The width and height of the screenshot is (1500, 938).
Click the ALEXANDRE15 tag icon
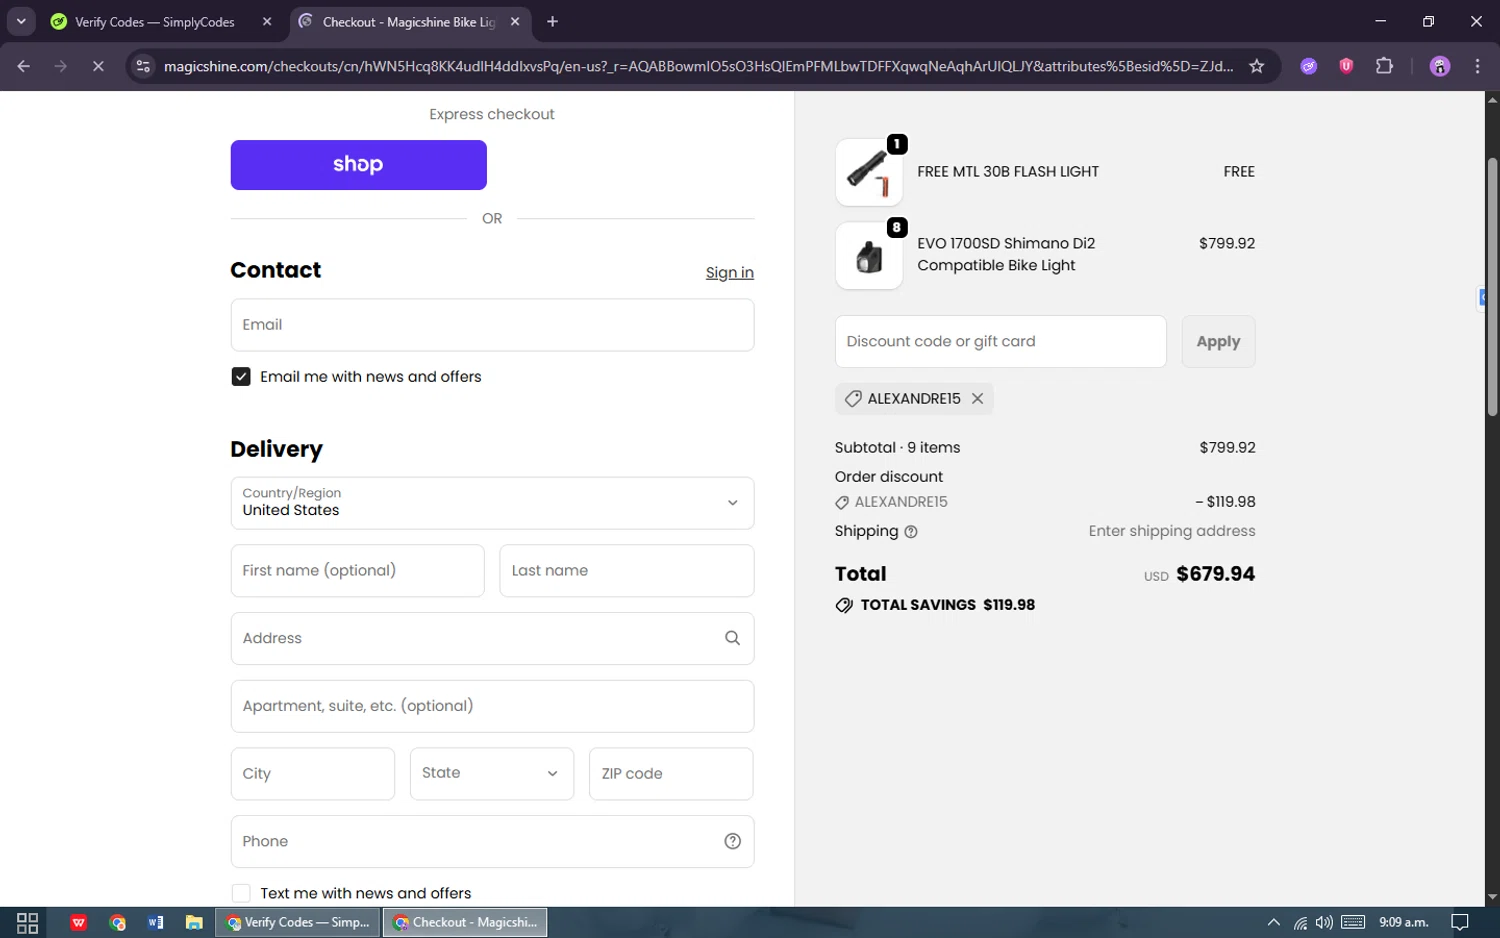[853, 399]
